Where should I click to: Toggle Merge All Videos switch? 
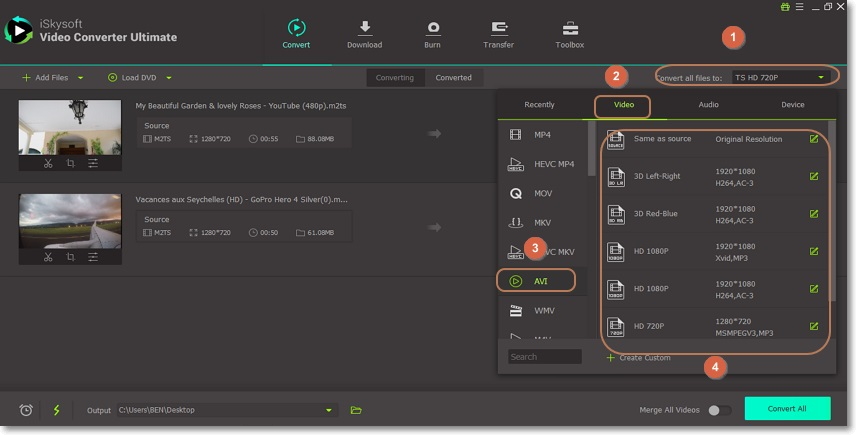tap(718, 410)
